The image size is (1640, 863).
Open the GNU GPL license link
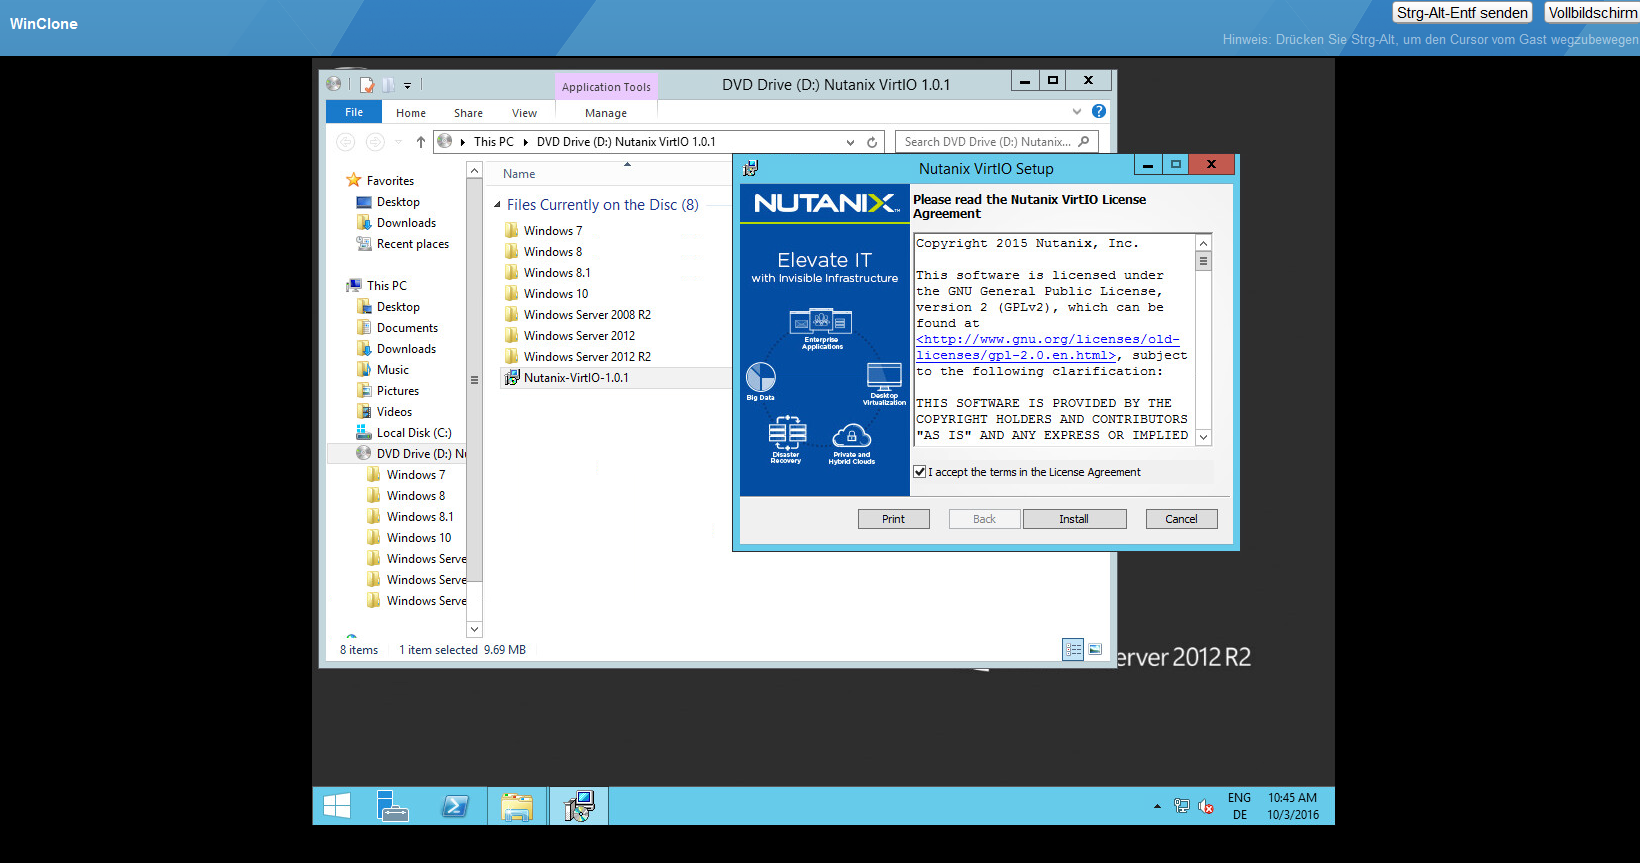coord(1047,340)
